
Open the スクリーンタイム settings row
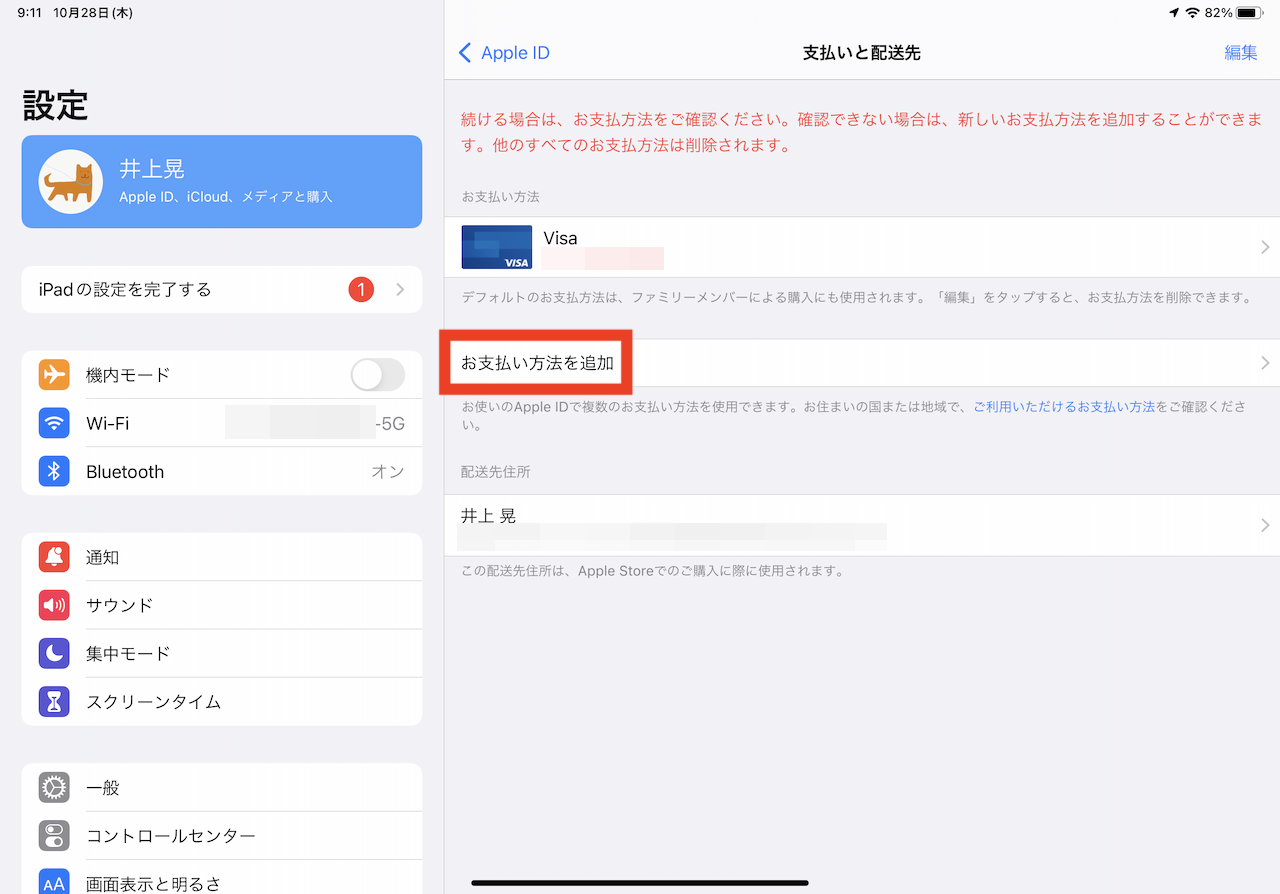pyautogui.click(x=222, y=701)
